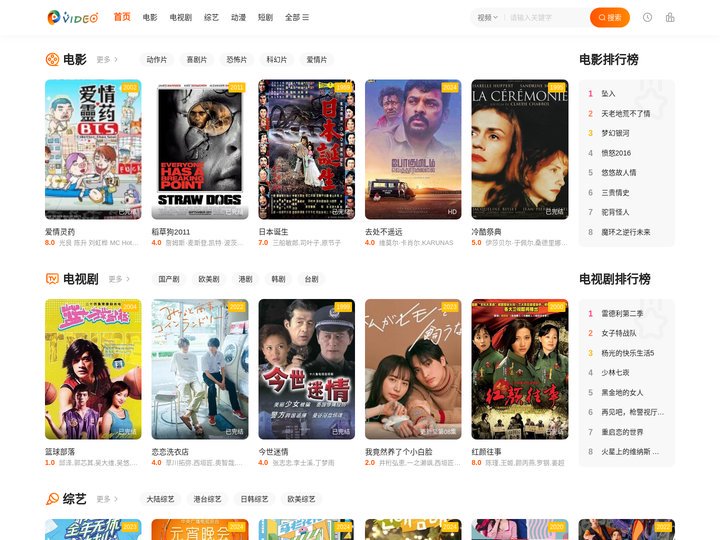The width and height of the screenshot is (720, 540).
Task: Expand 更多 next to 电影 heading
Action: (107, 60)
